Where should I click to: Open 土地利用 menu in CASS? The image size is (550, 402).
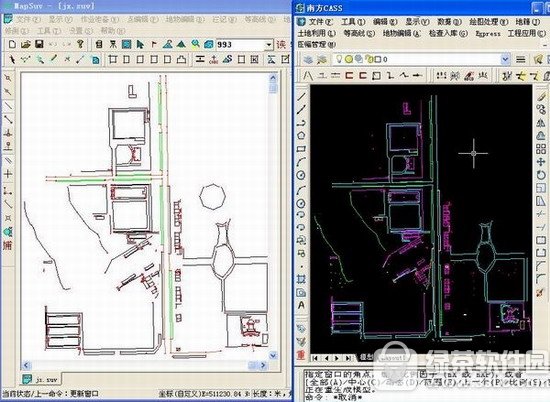point(316,33)
